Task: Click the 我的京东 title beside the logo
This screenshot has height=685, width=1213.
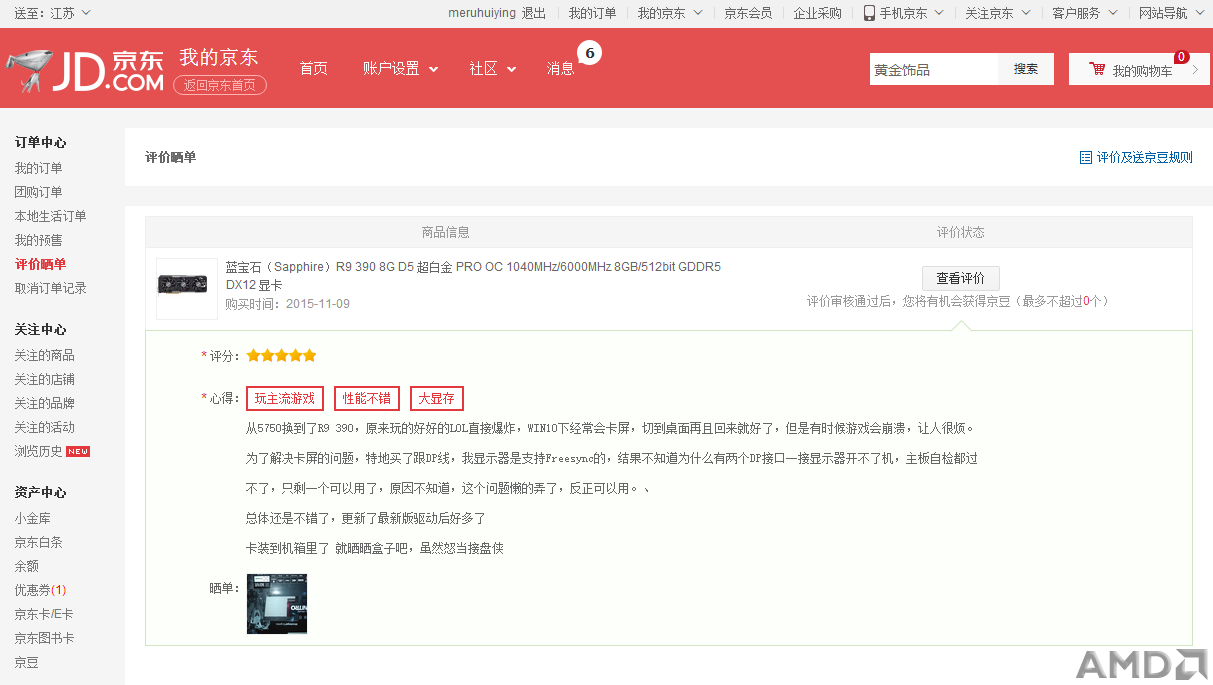Action: [x=219, y=57]
